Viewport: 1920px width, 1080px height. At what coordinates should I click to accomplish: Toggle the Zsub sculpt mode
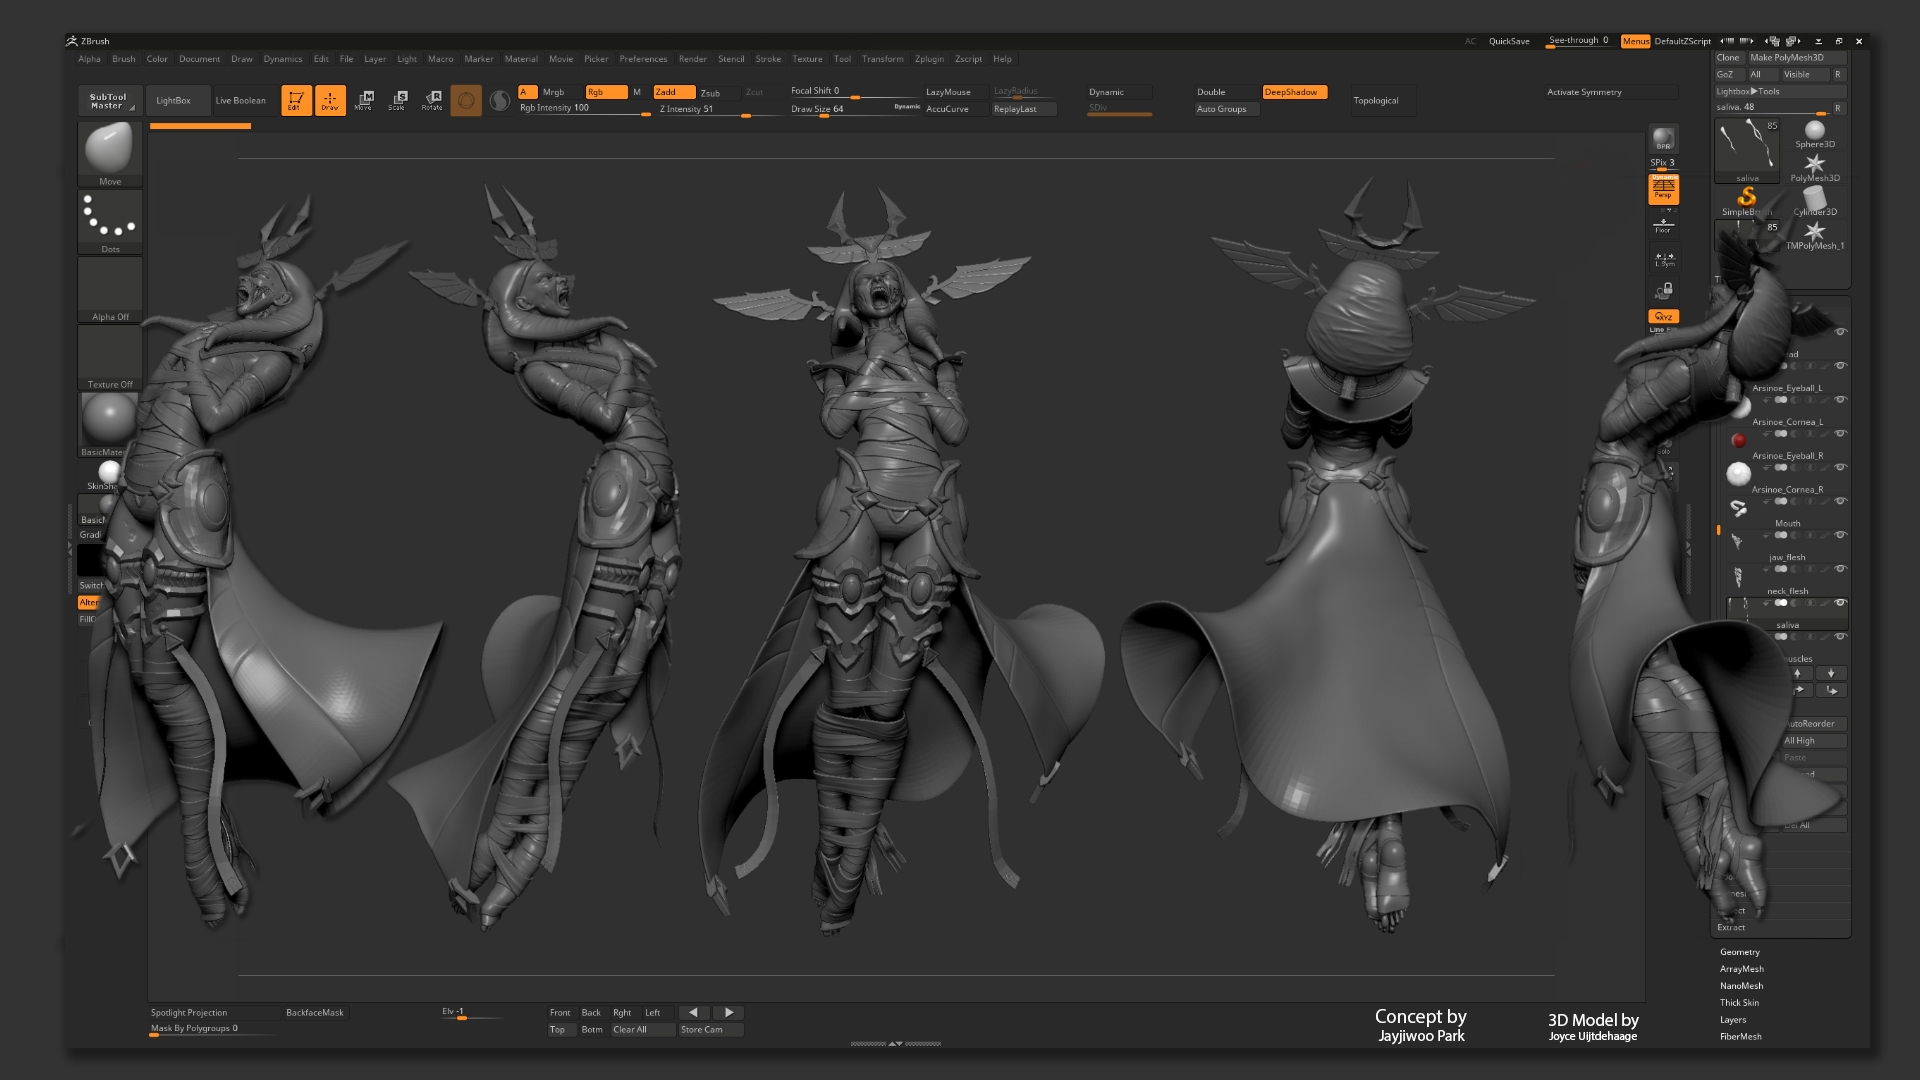pyautogui.click(x=718, y=92)
